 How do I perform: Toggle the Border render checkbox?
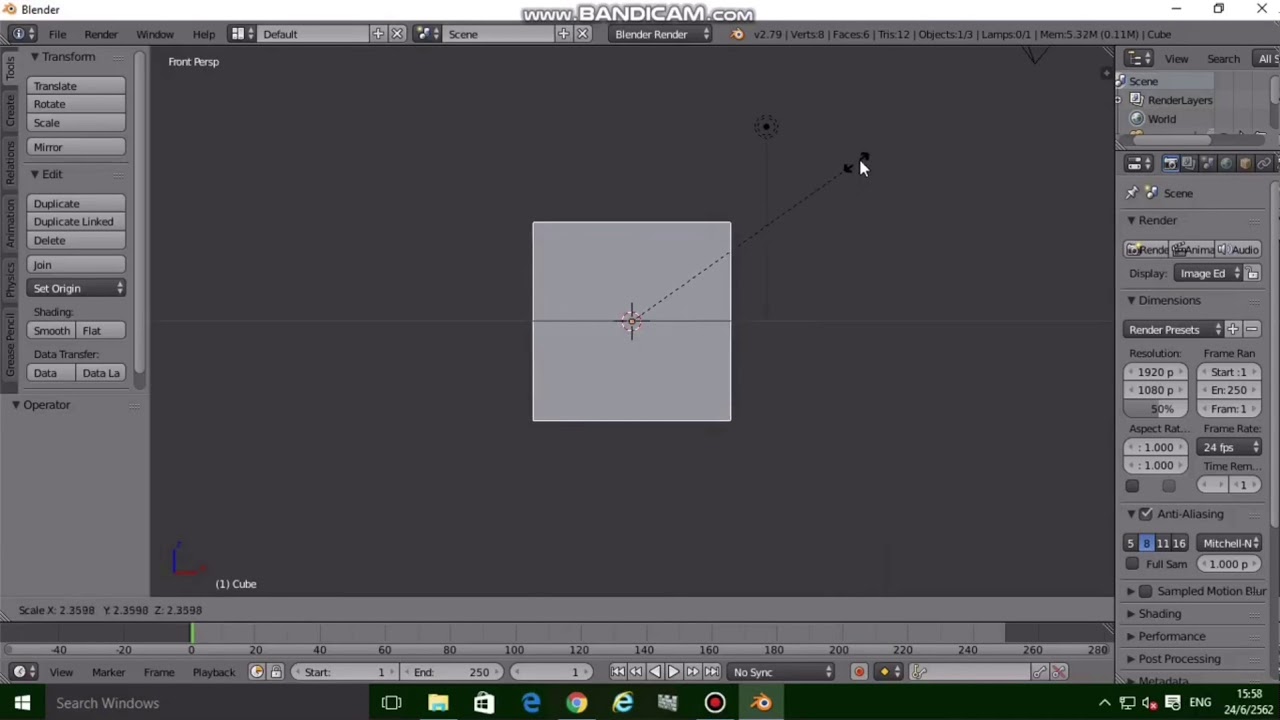1132,486
